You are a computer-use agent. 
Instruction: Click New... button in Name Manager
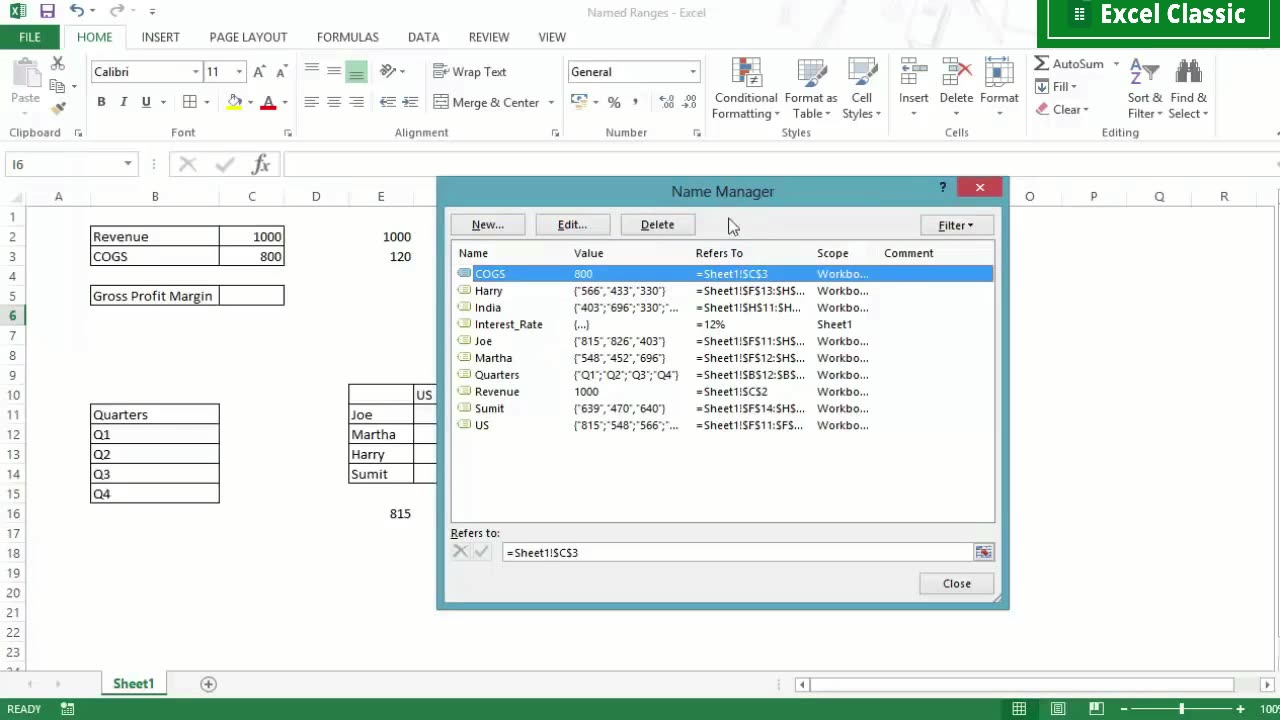(x=487, y=225)
